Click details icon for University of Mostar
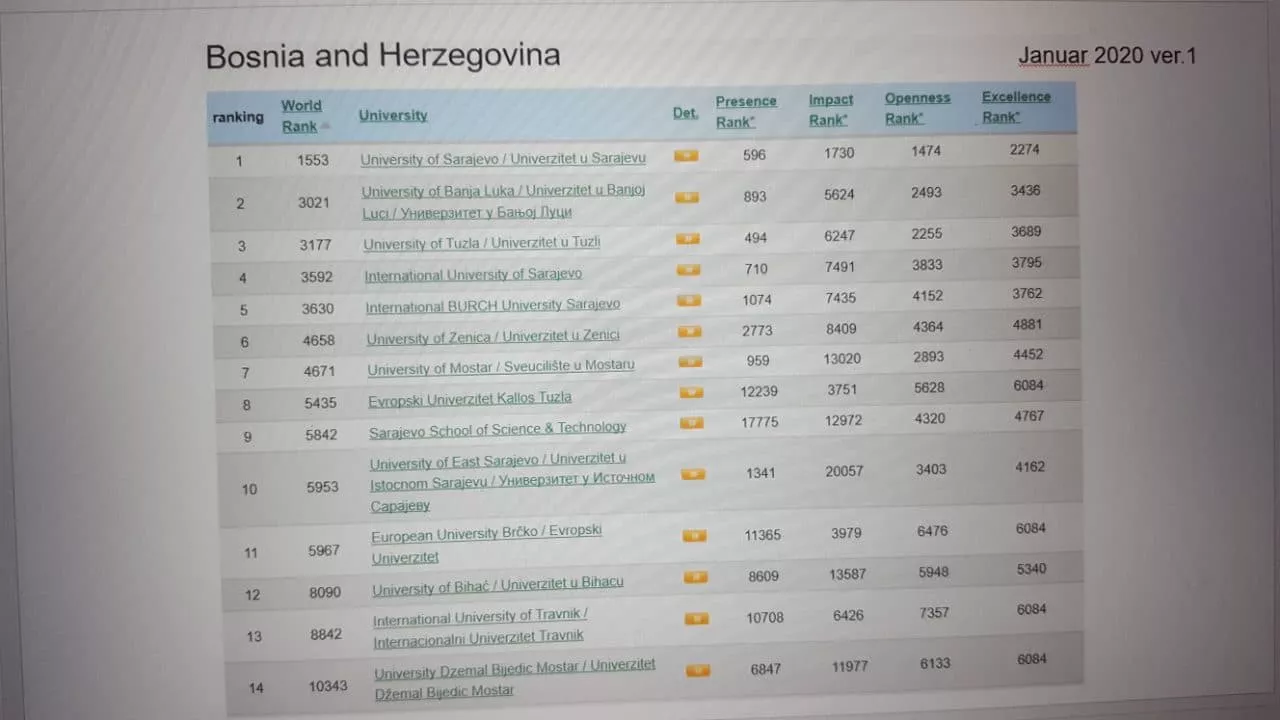This screenshot has width=1280, height=720. (690, 362)
